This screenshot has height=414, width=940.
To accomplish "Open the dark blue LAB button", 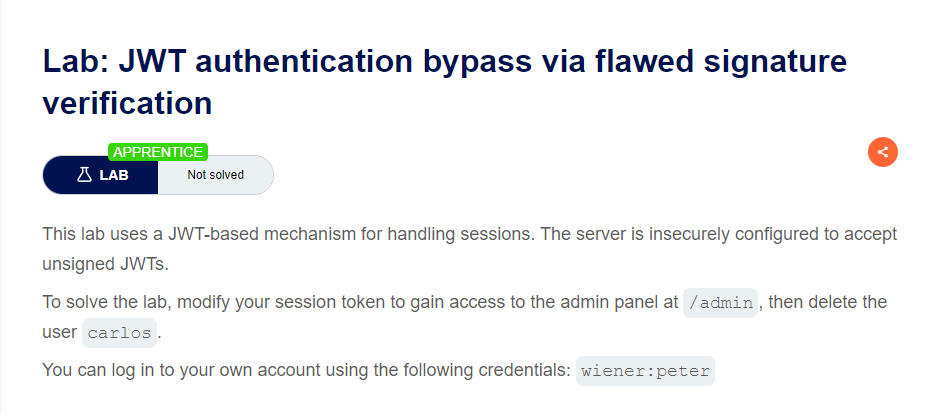I will coord(100,175).
